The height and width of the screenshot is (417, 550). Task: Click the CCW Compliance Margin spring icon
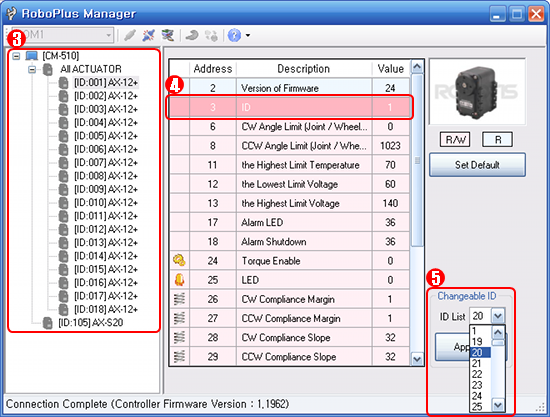[179, 318]
